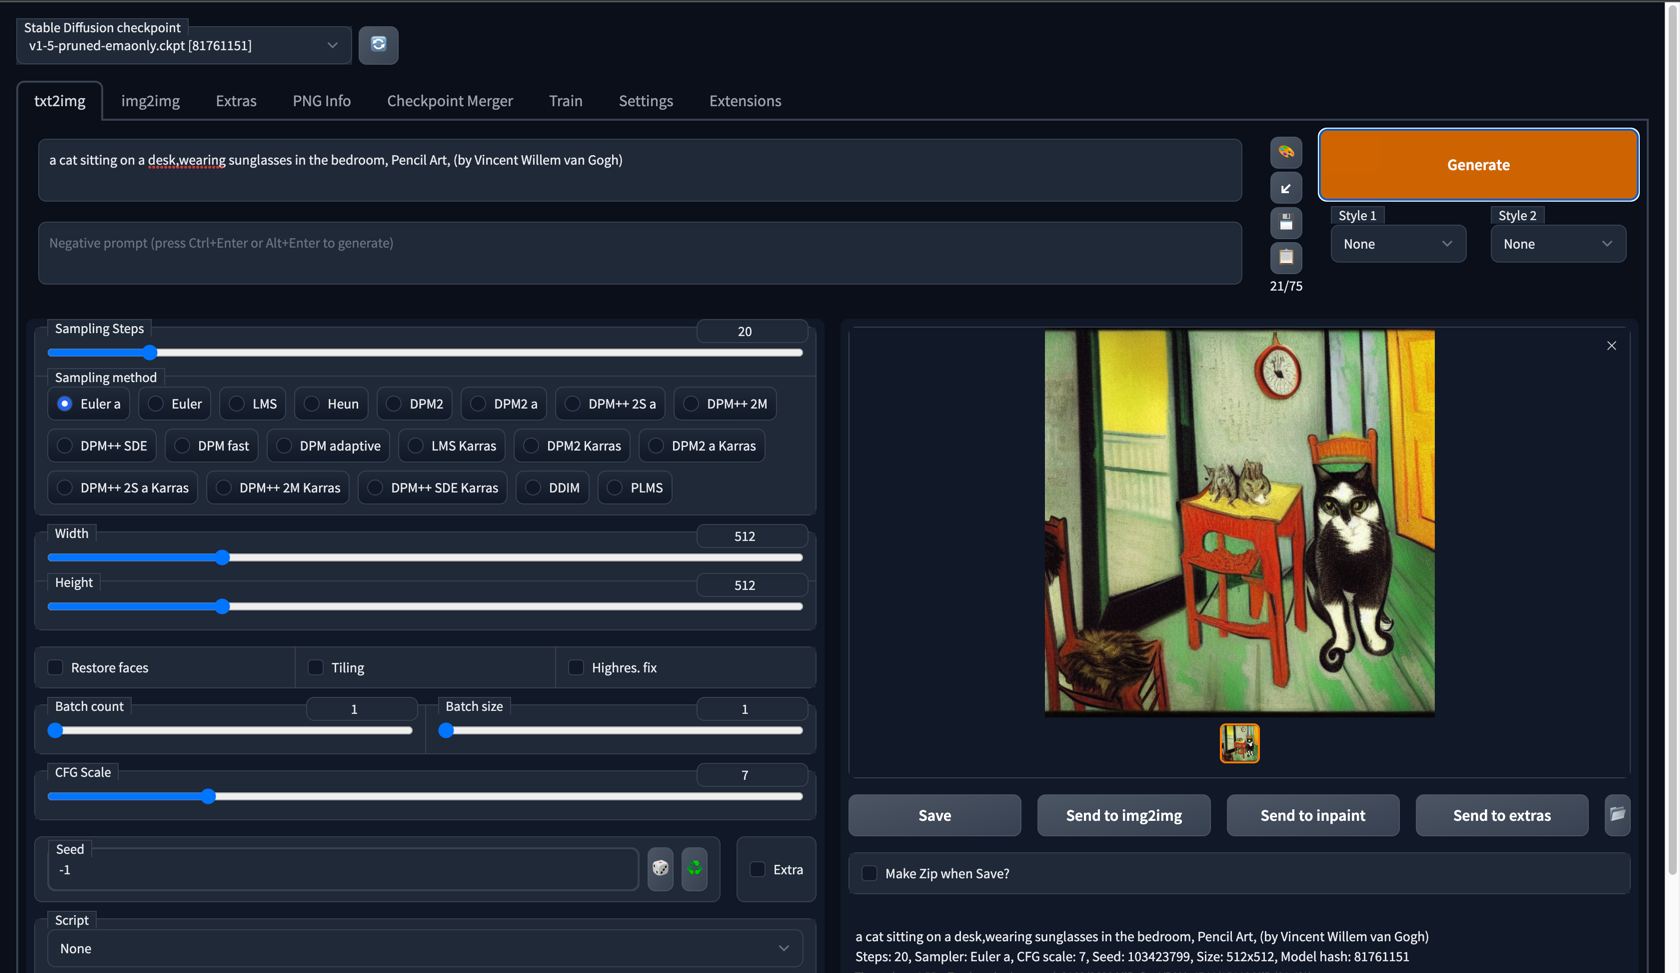Click the green recycle icon to reuse seed
This screenshot has height=973, width=1680.
(x=695, y=869)
